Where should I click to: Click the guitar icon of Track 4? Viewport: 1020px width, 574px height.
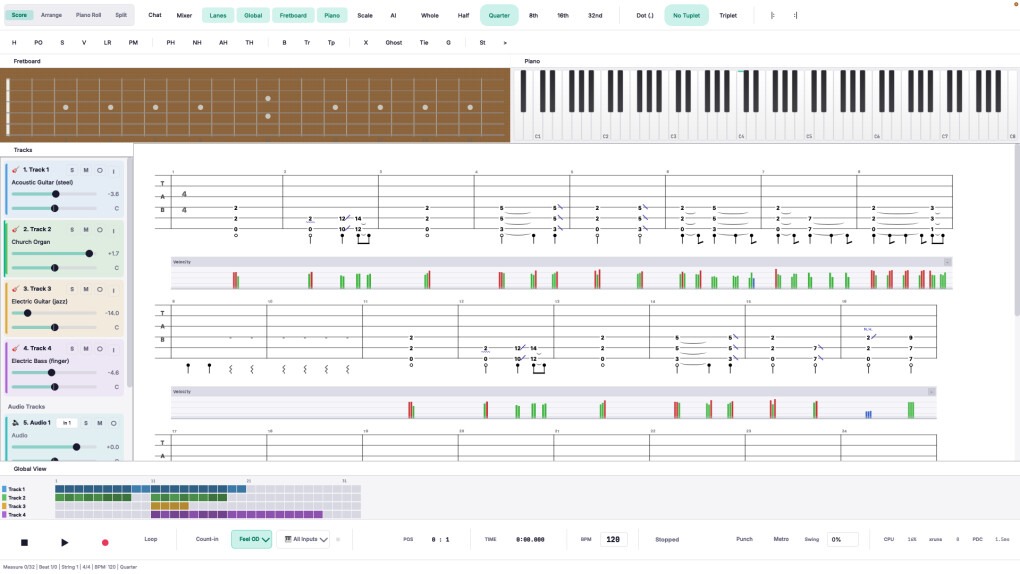16,348
